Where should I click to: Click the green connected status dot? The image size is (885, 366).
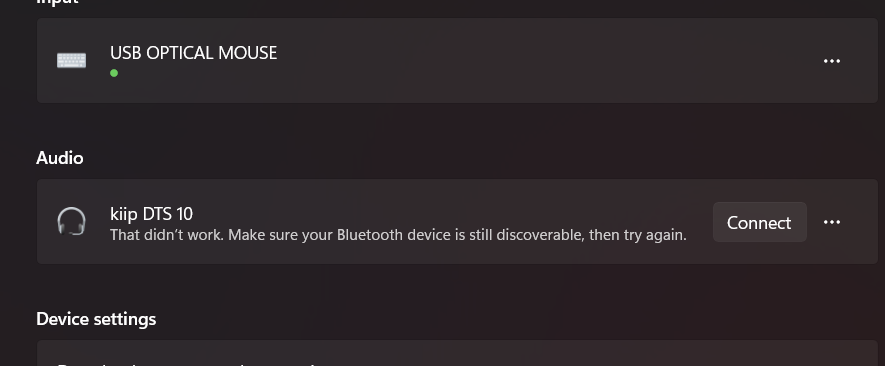tap(114, 73)
